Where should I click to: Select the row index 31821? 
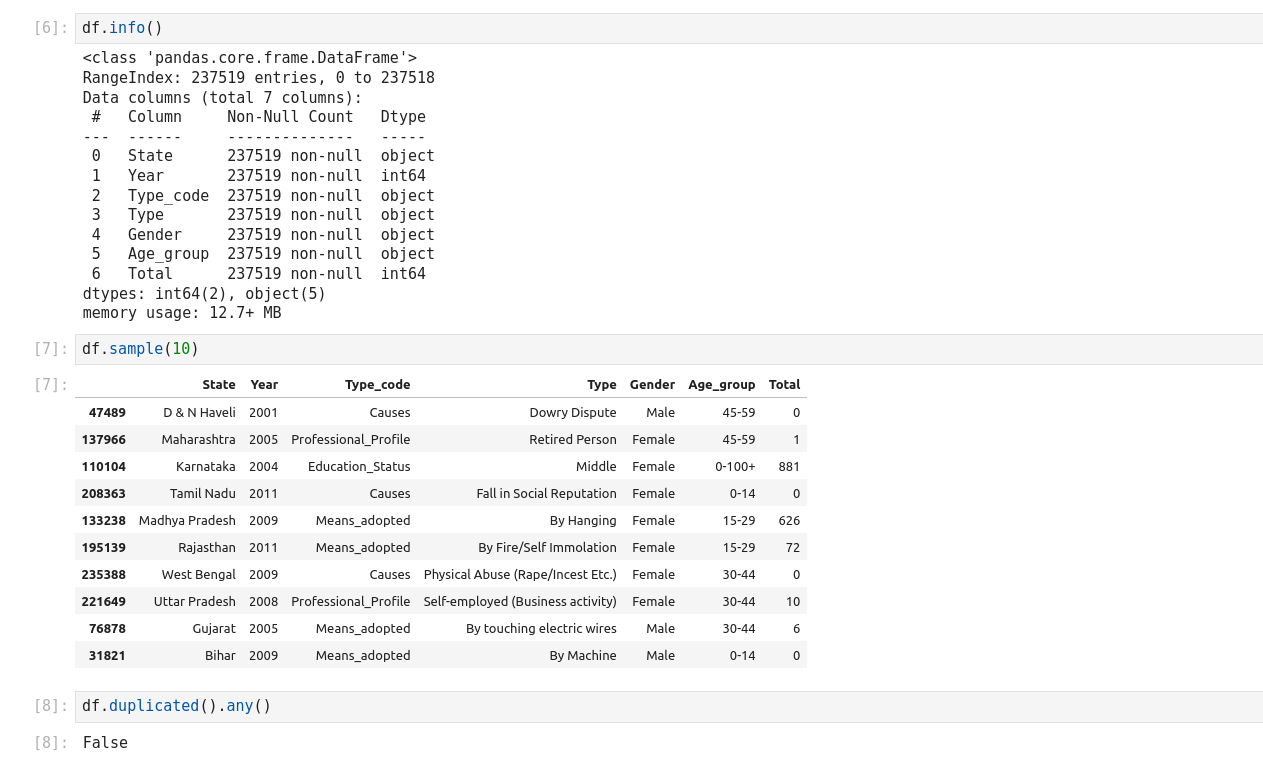pos(108,655)
